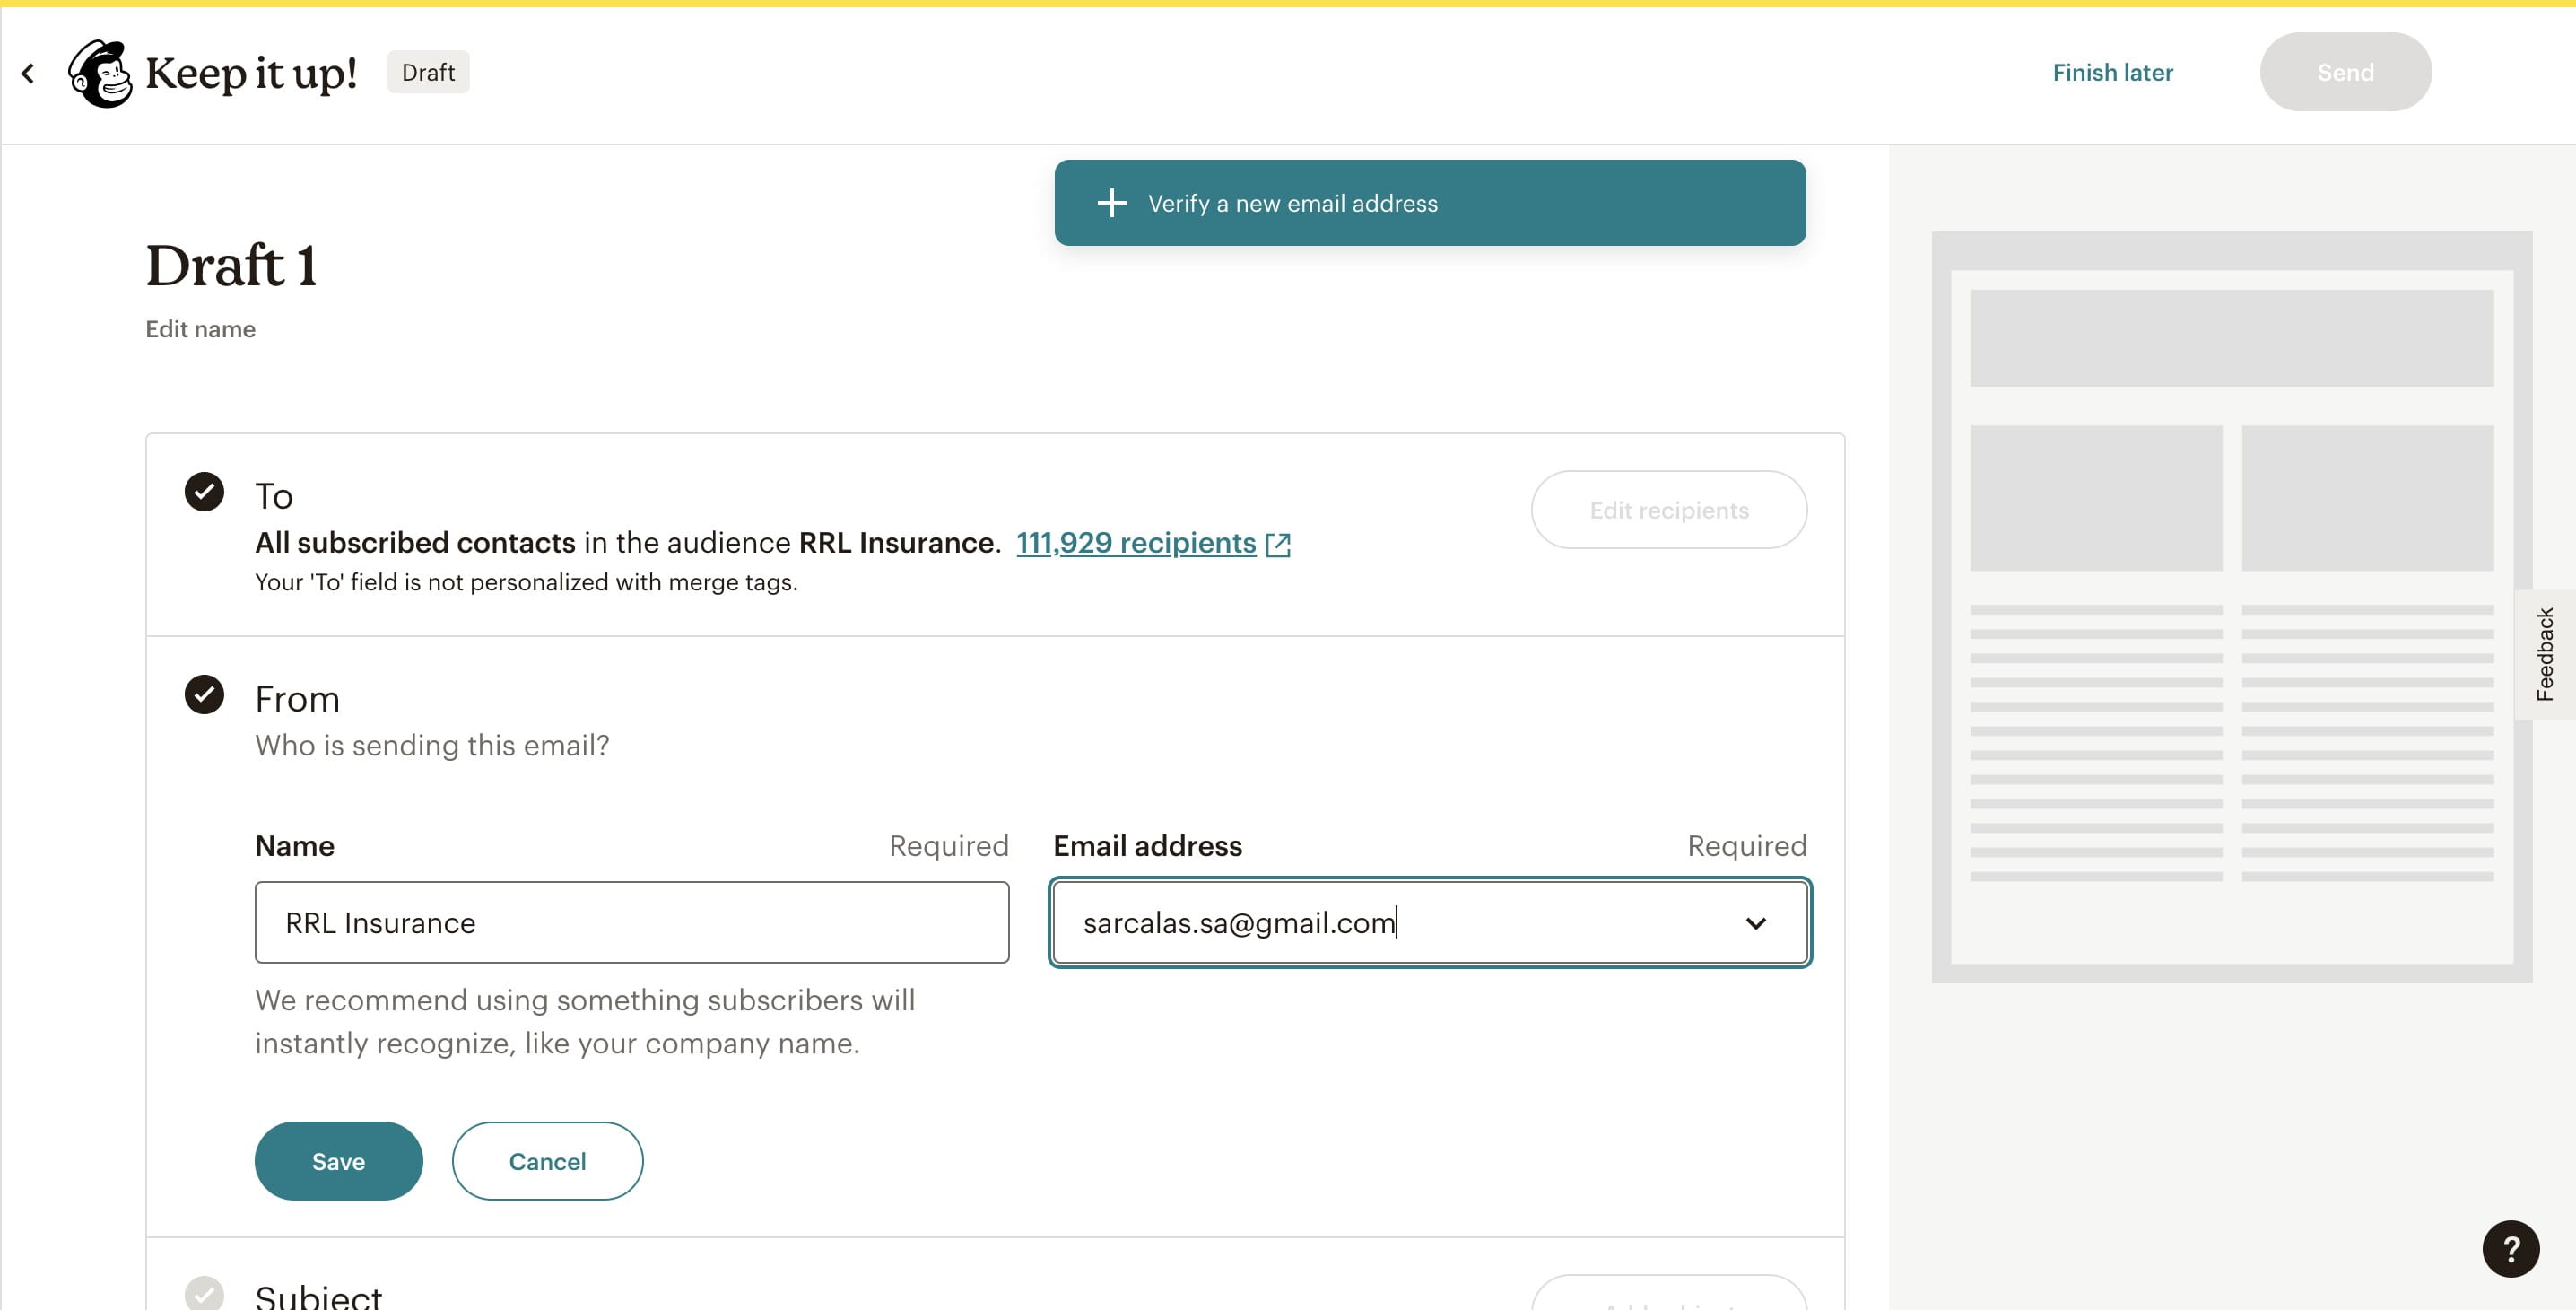Click the plus icon on Verify email button
2576x1310 pixels.
1112,202
